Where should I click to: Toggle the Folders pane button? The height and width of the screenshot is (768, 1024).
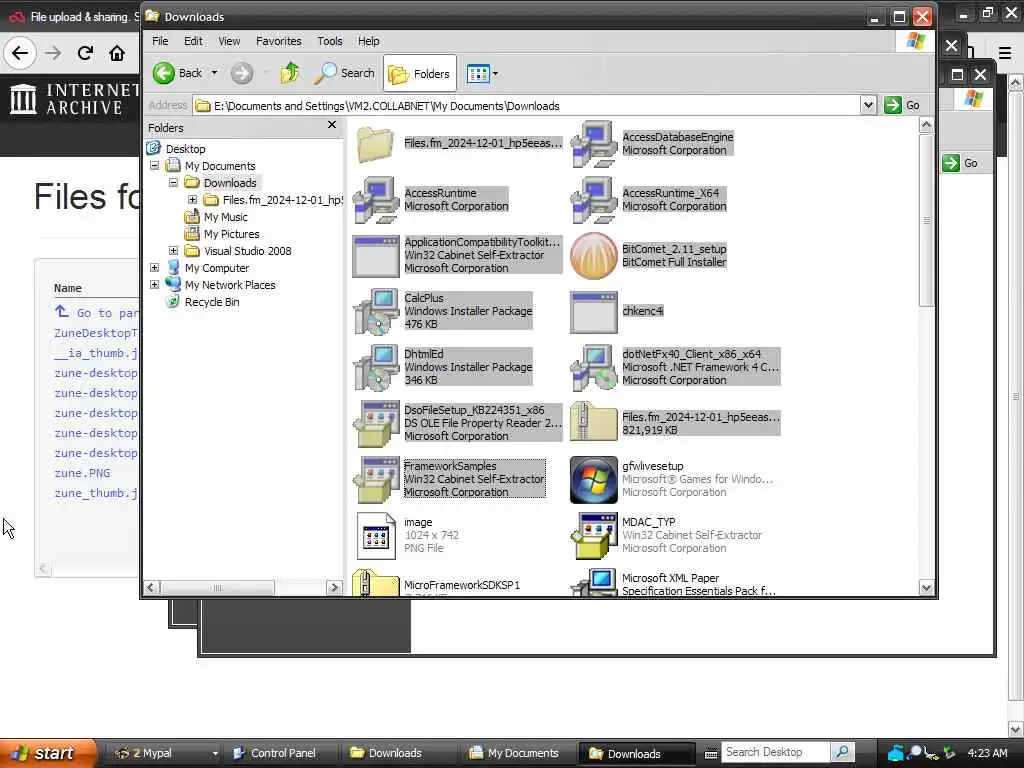(x=419, y=74)
